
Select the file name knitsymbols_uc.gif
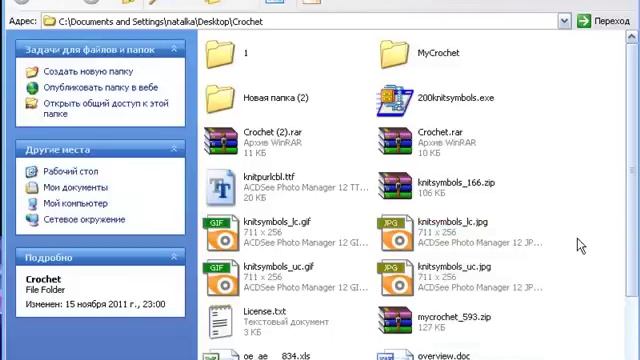pos(278,267)
